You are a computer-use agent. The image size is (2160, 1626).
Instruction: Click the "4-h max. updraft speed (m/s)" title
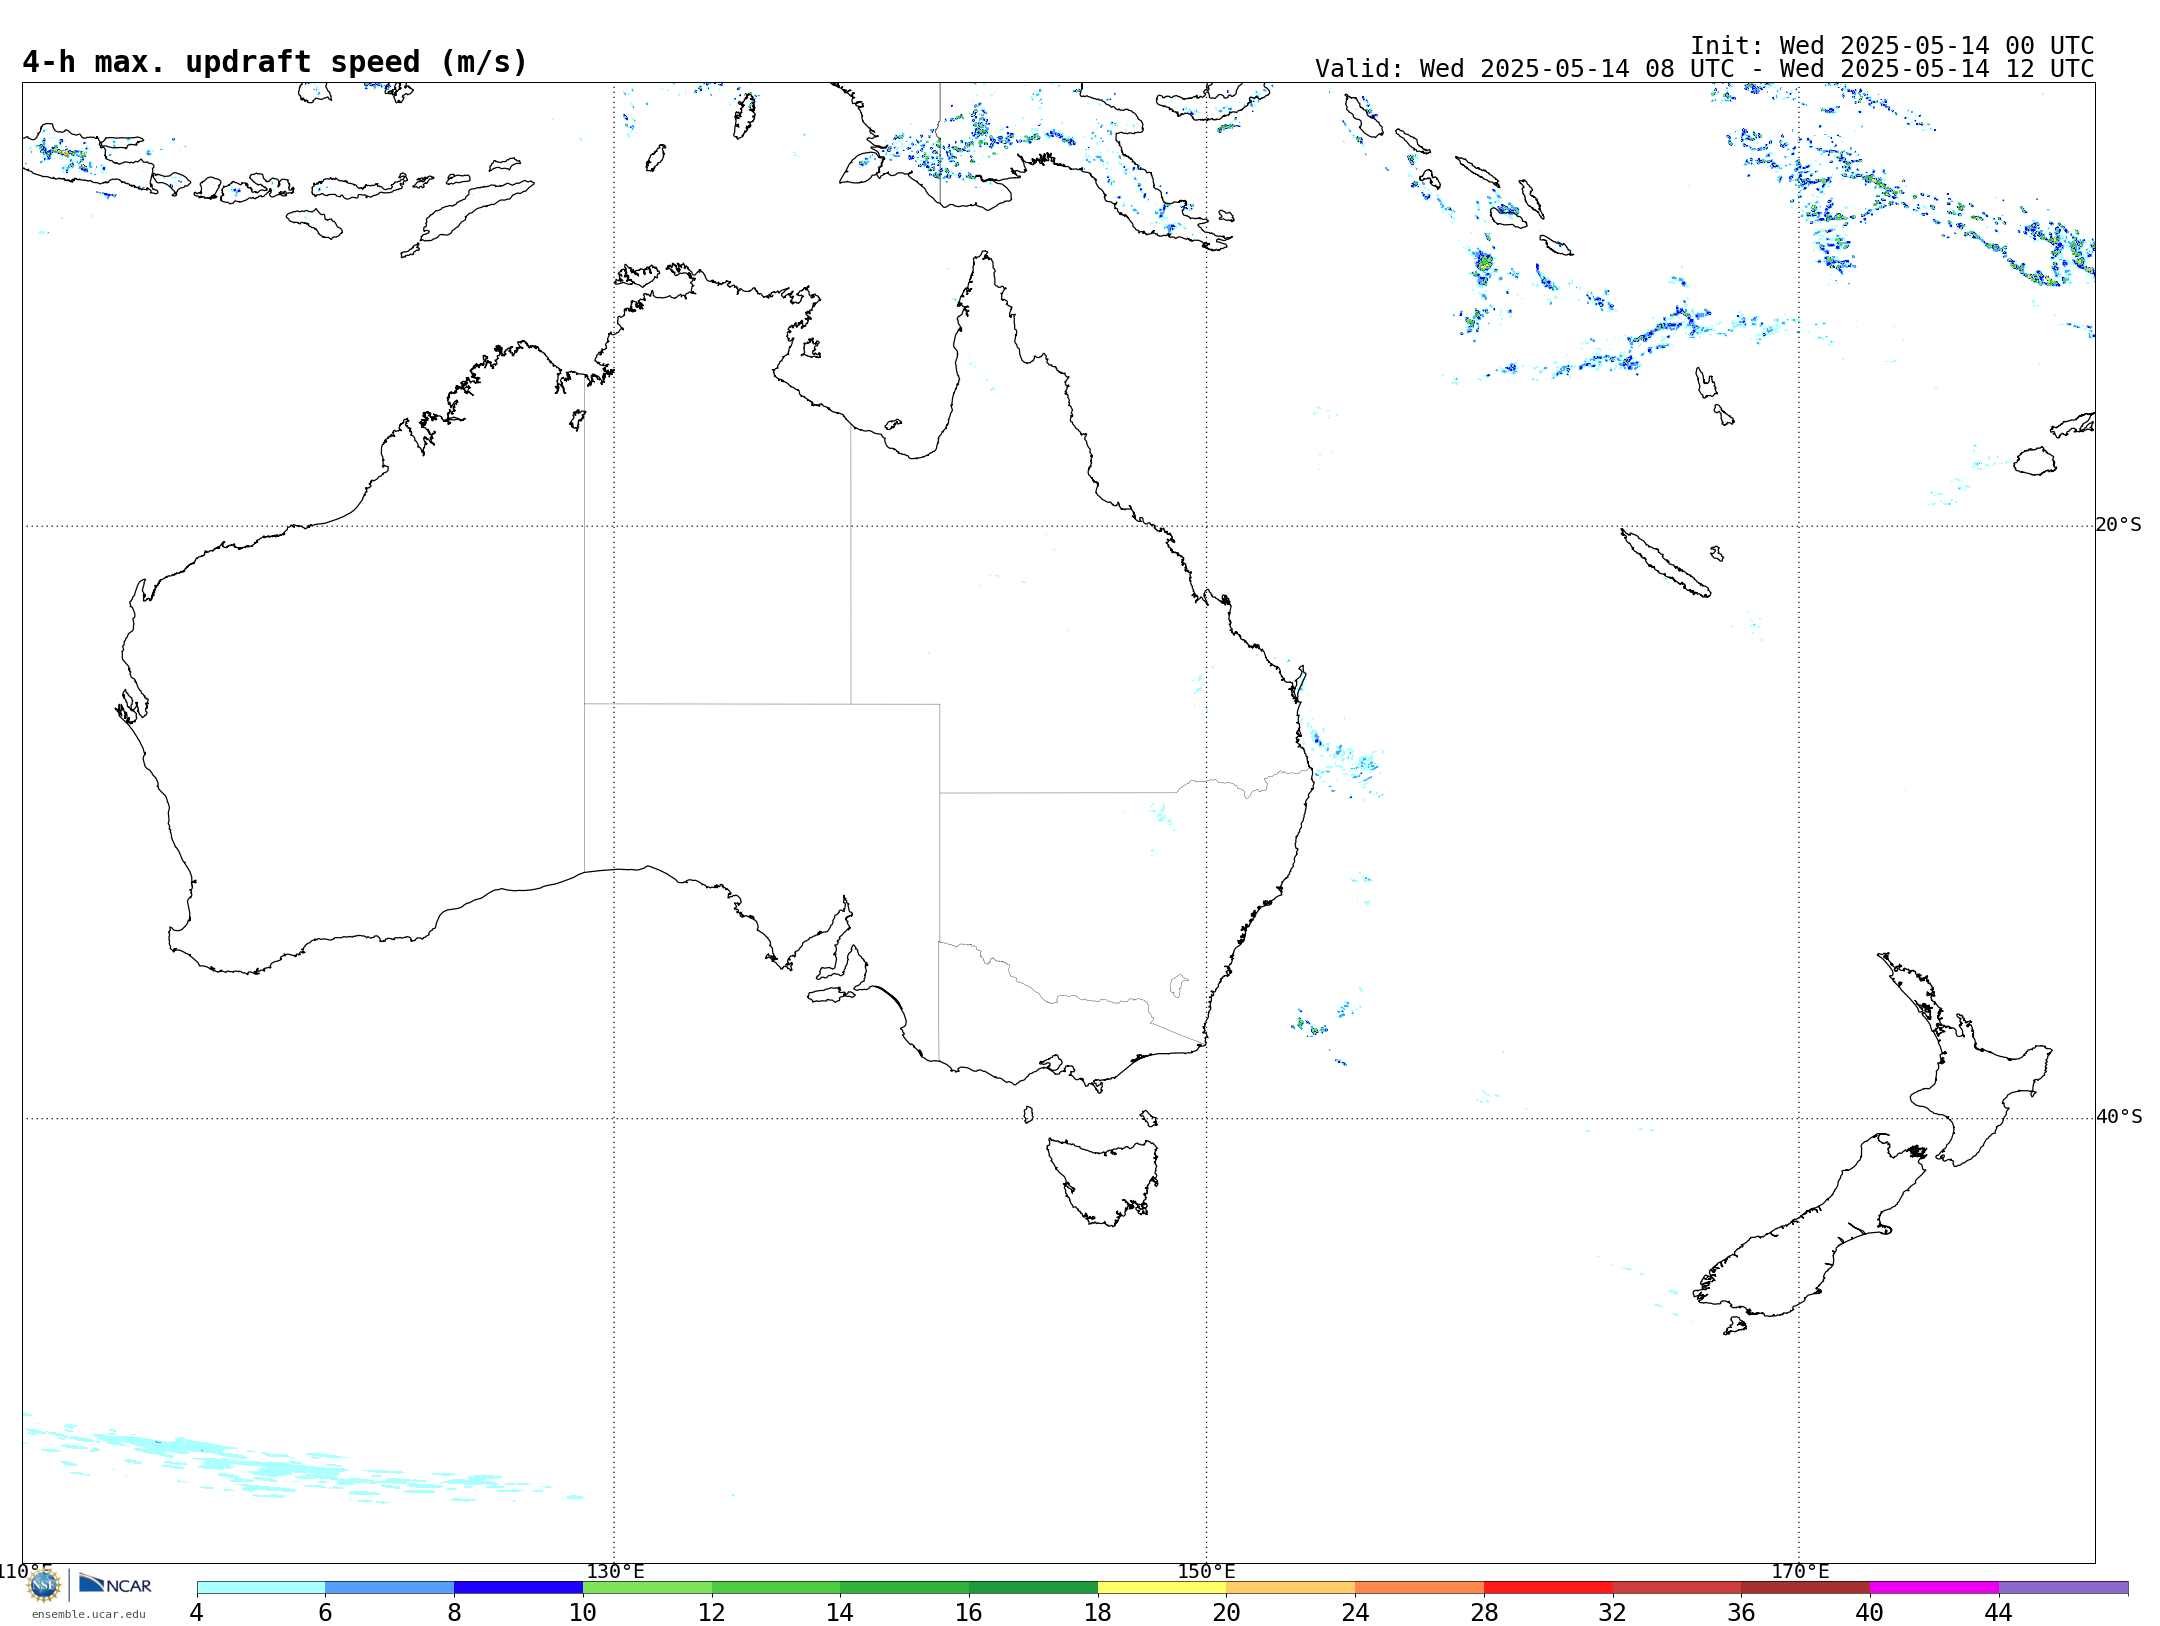(275, 62)
